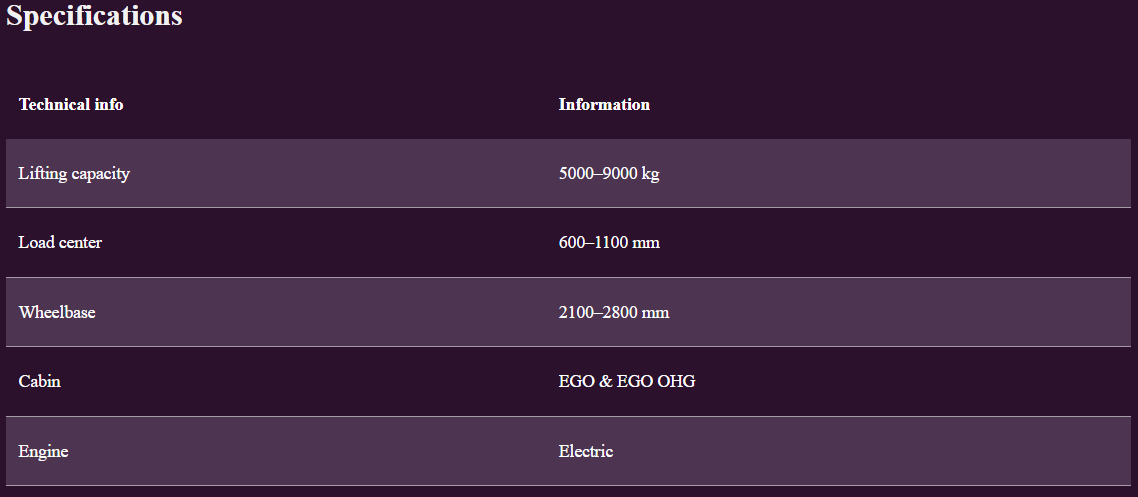
Task: Click the word info in table header
Action: (109, 104)
